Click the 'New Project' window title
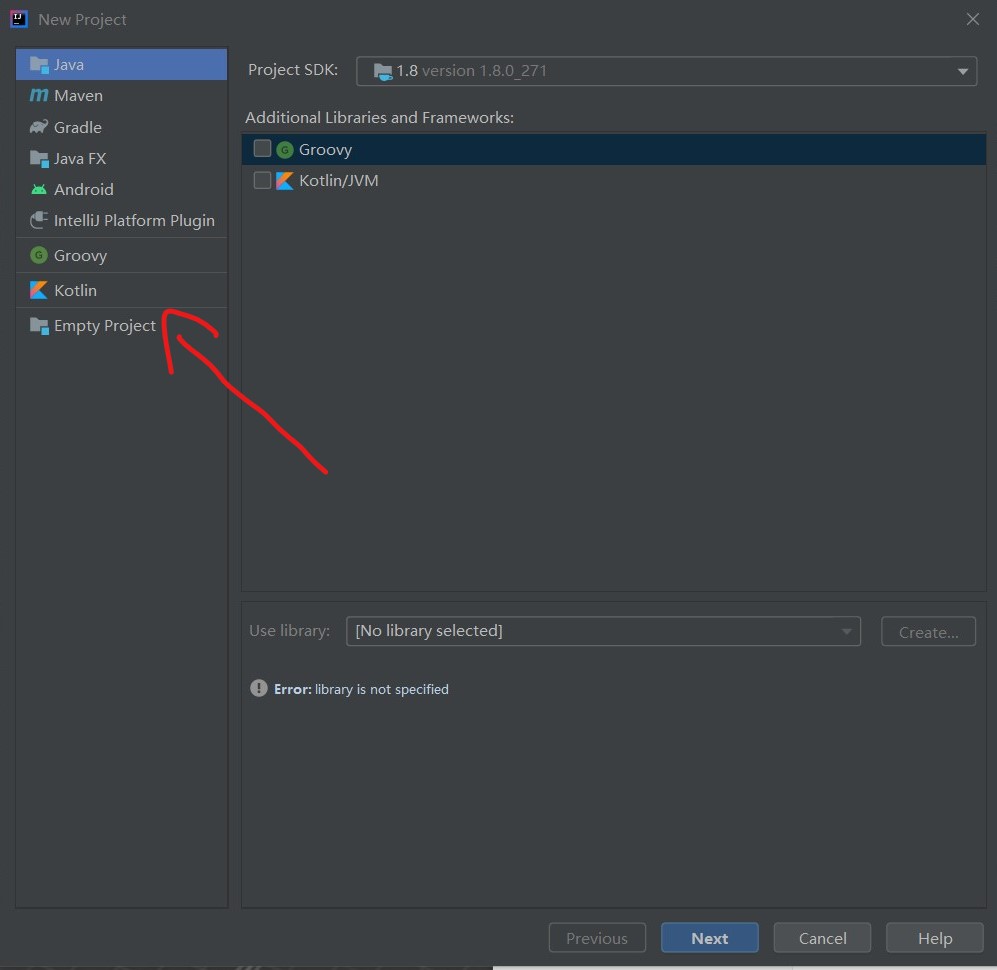The height and width of the screenshot is (970, 997). (82, 20)
